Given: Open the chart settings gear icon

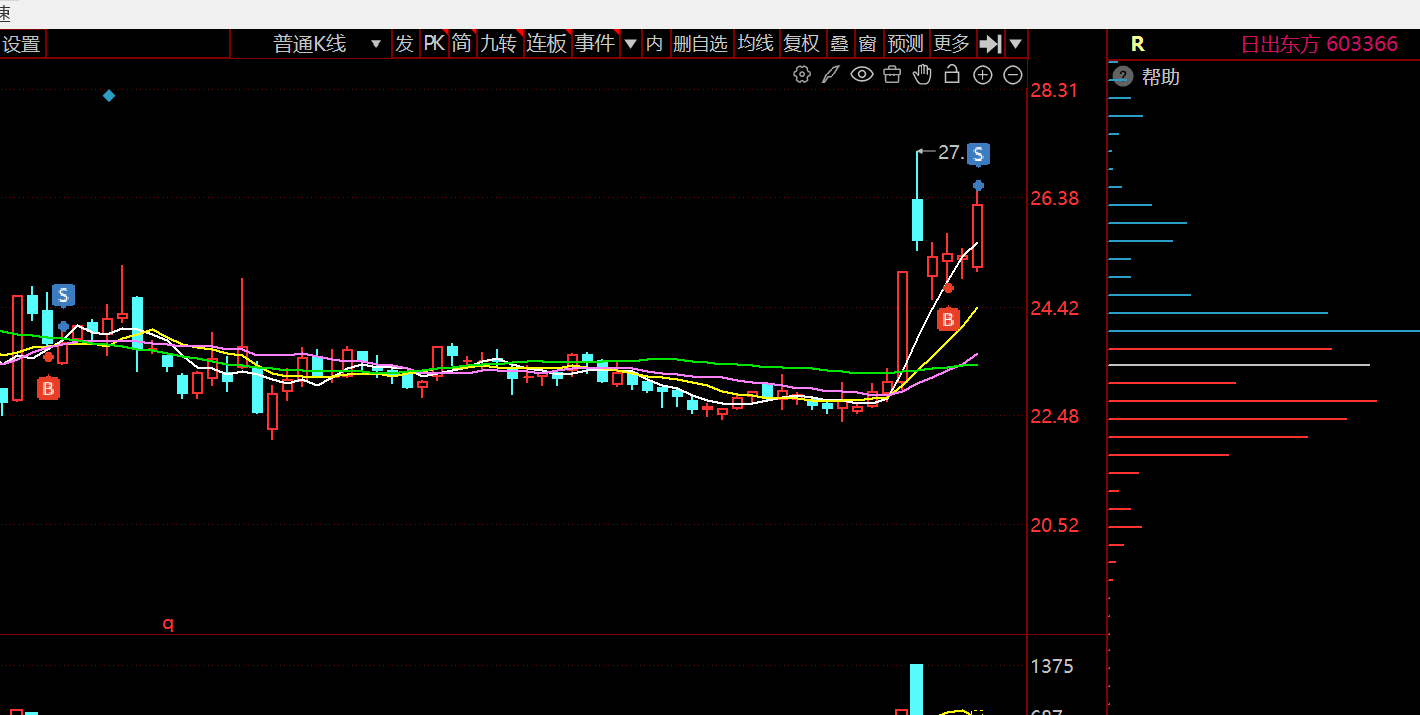Looking at the screenshot, I should (x=801, y=74).
